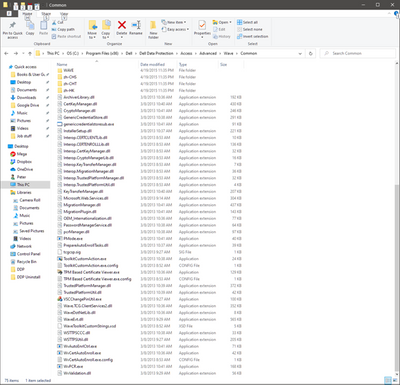This screenshot has width=400, height=385.
Task: Switch to the Home ribbon tab
Action: [27, 14]
